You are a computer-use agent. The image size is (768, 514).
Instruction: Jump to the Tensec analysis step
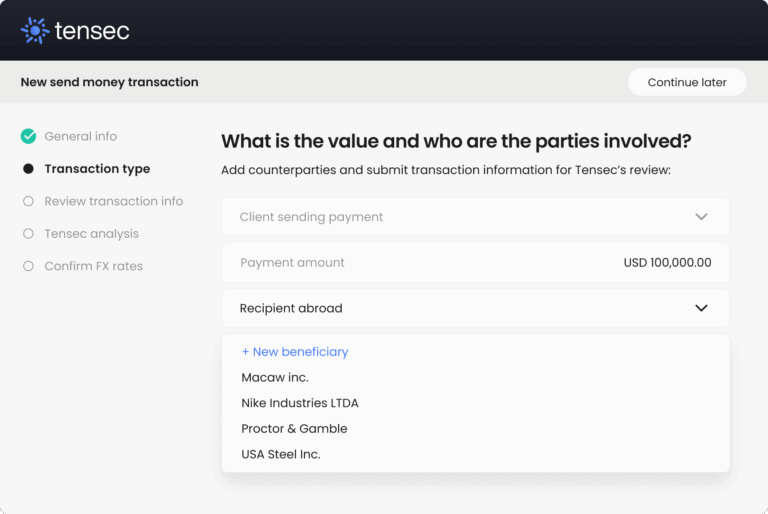pyautogui.click(x=91, y=234)
